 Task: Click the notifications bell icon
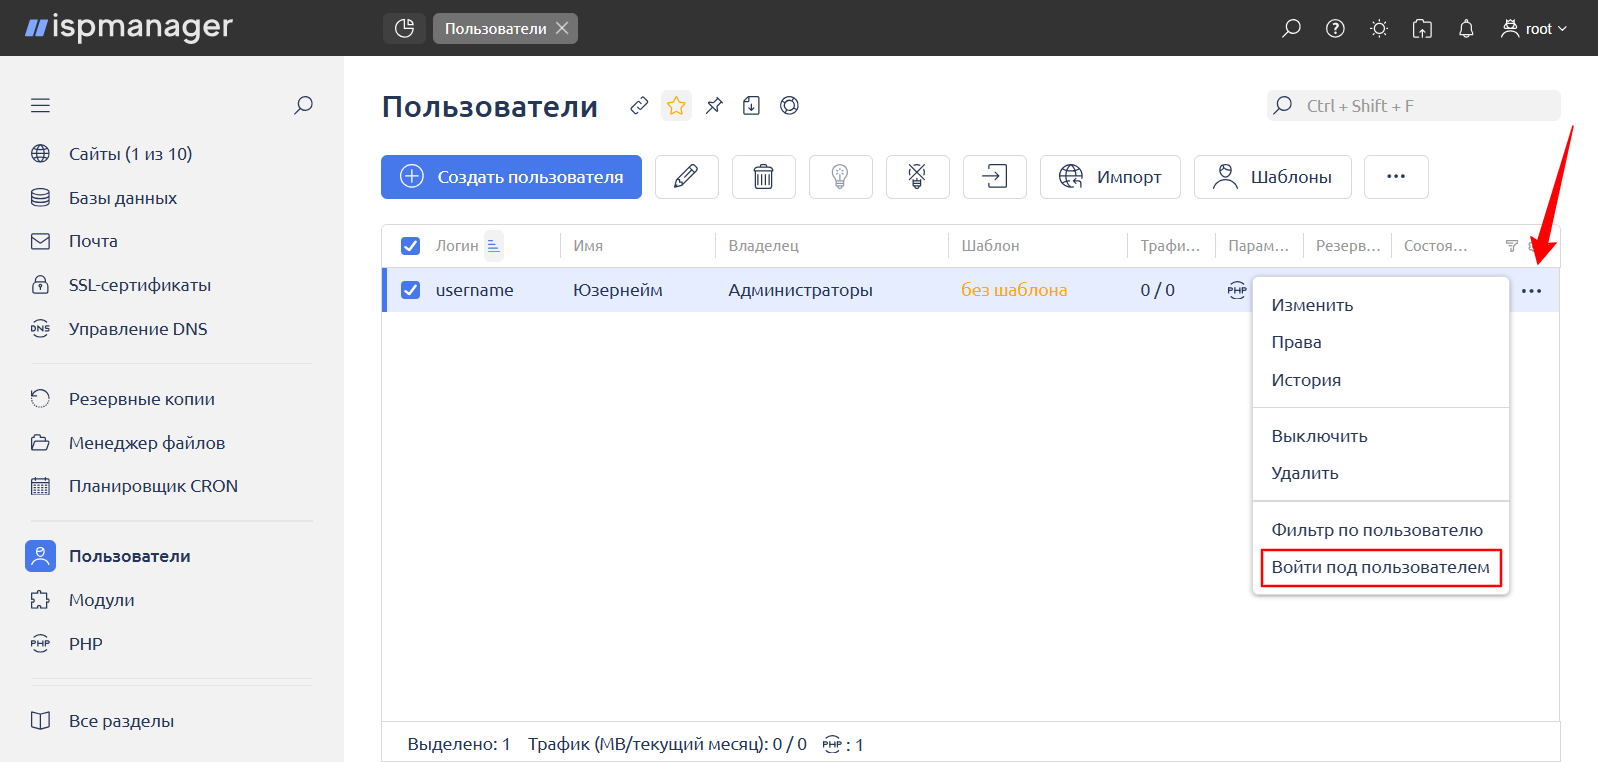pyautogui.click(x=1466, y=29)
